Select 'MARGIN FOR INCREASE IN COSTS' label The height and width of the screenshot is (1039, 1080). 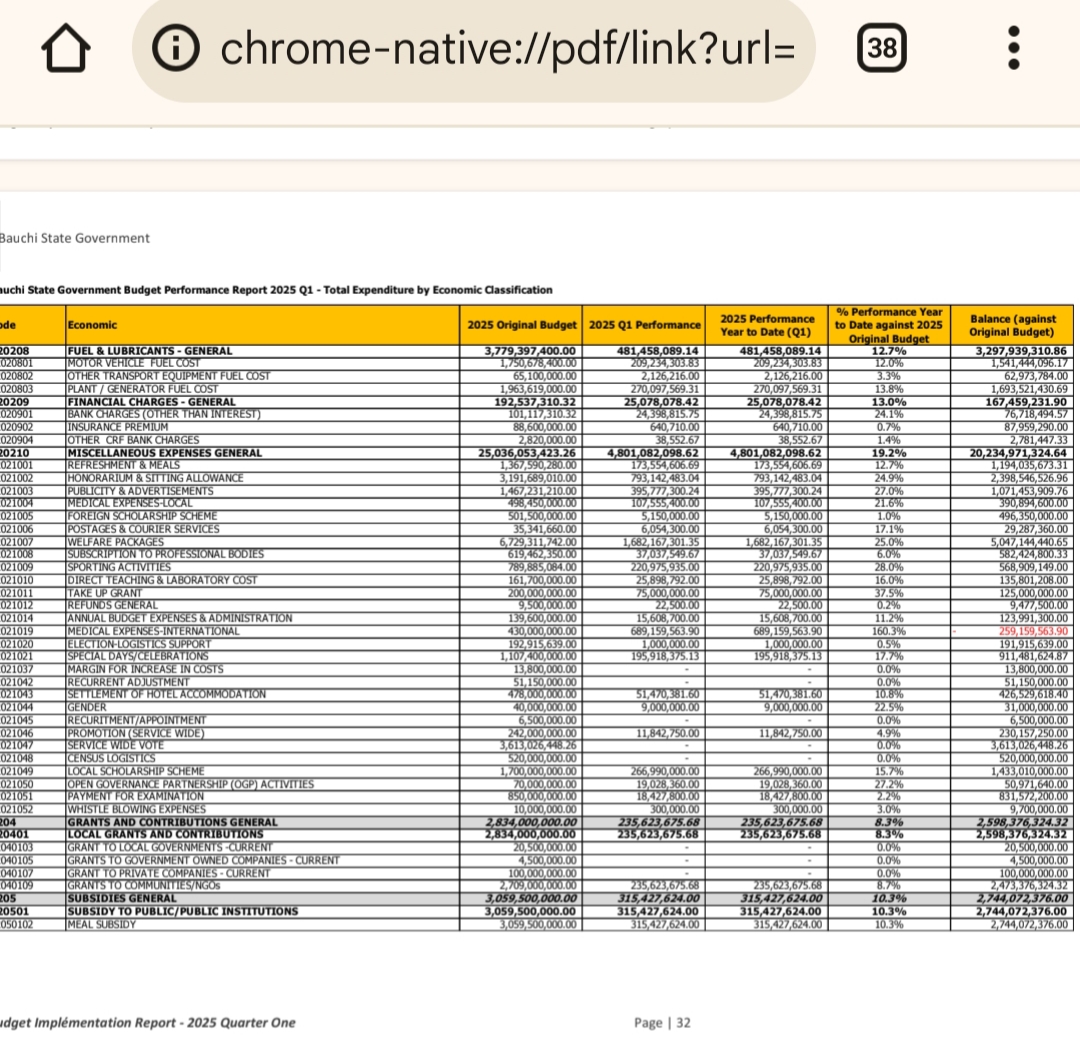point(145,670)
